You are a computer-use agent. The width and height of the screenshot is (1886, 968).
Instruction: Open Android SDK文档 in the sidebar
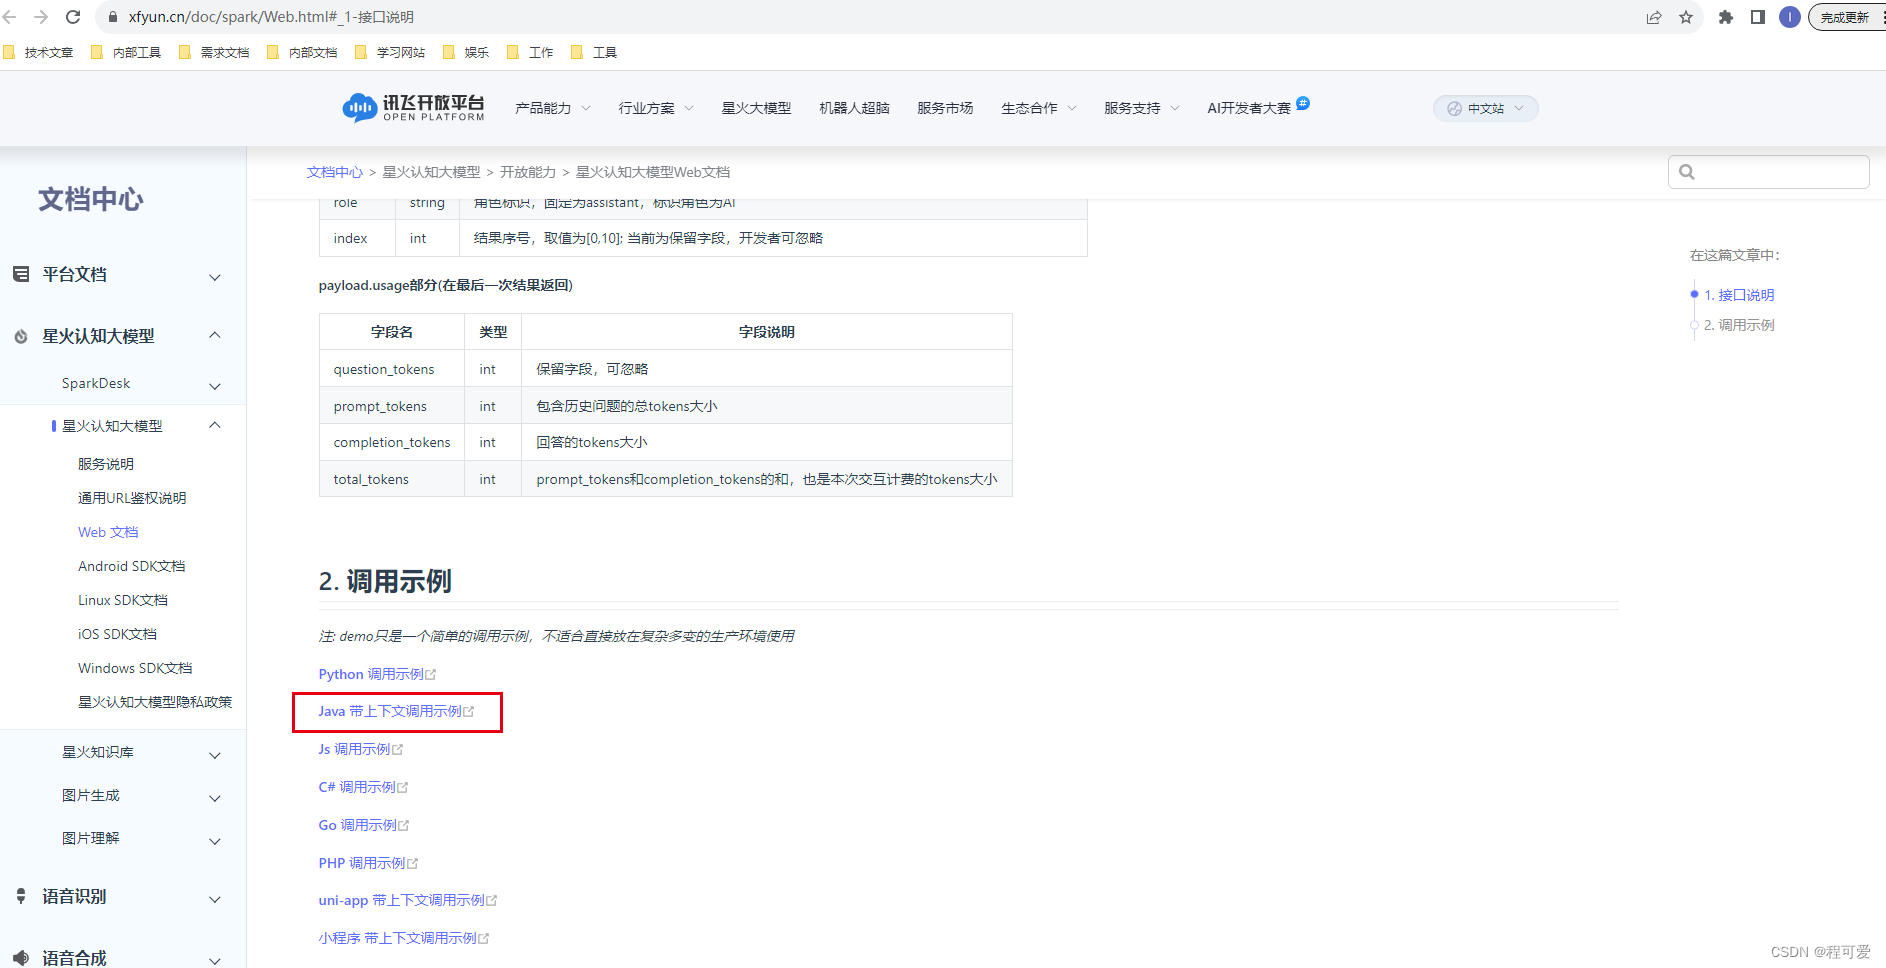132,566
